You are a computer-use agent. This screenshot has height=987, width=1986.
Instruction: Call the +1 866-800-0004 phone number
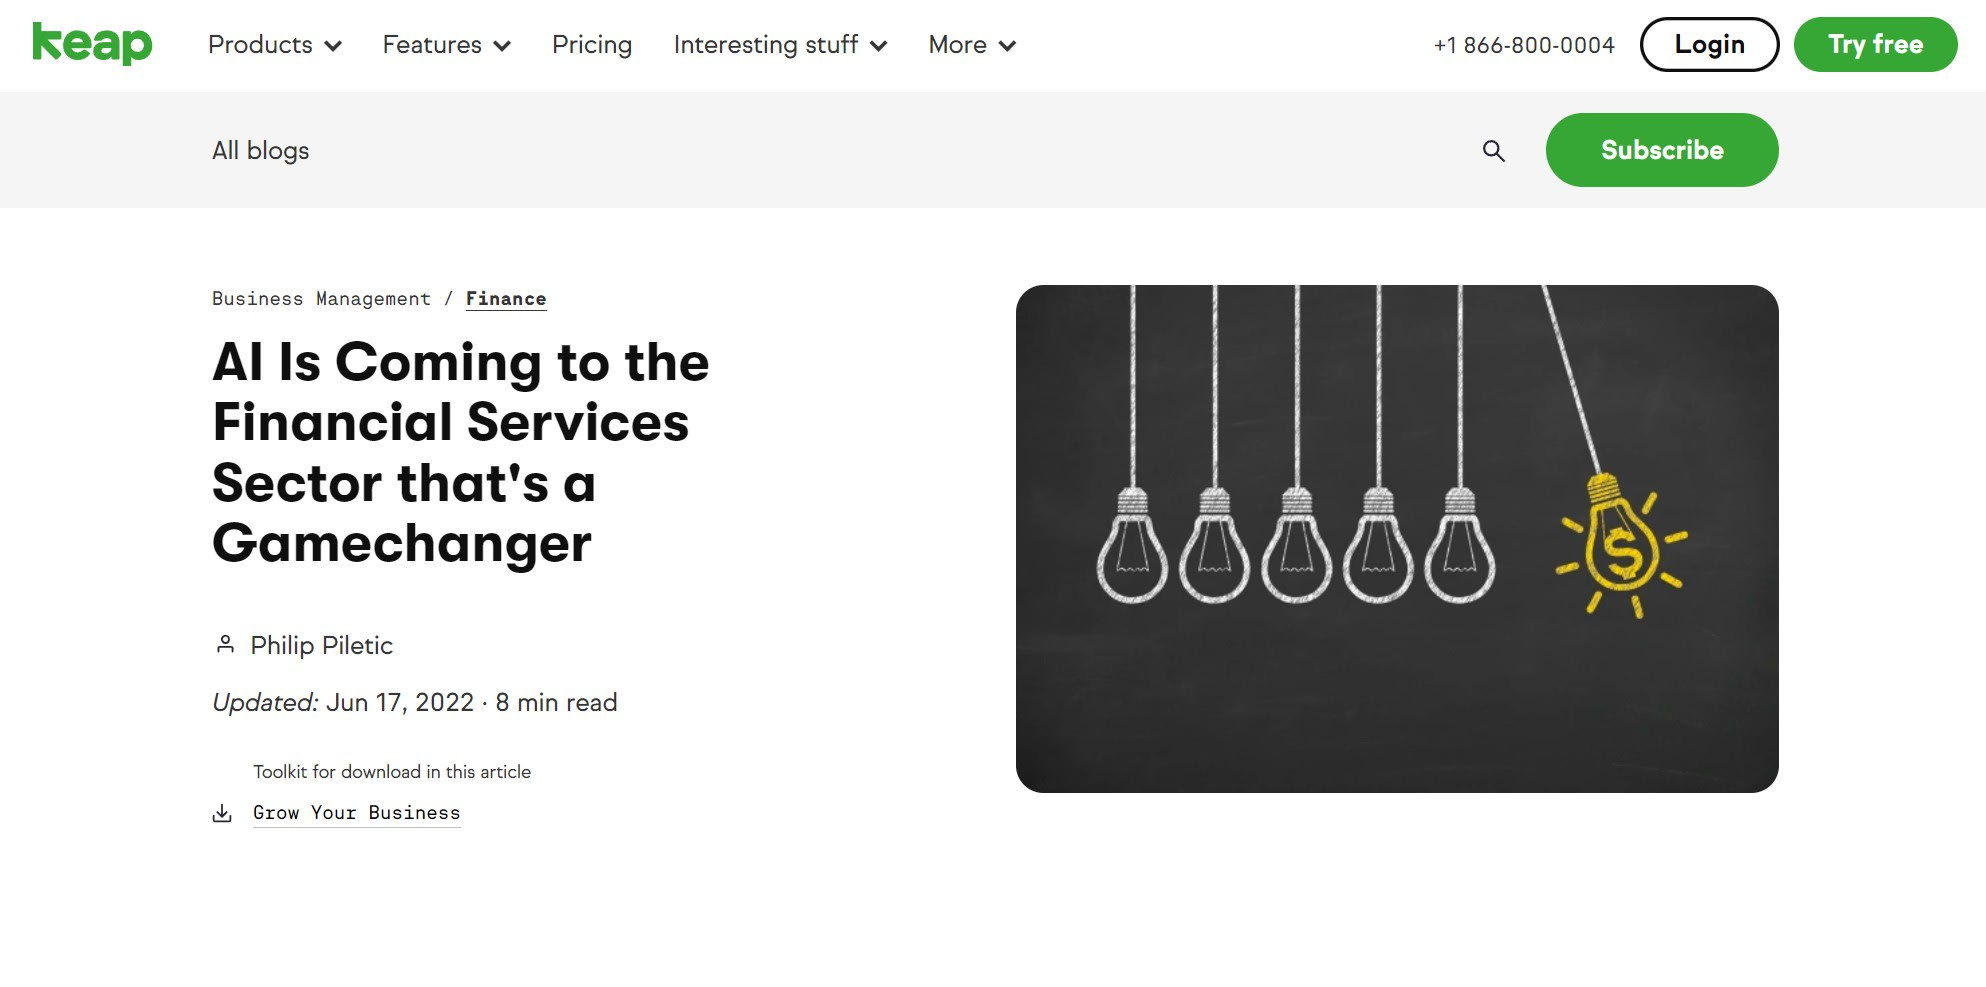[x=1523, y=45]
